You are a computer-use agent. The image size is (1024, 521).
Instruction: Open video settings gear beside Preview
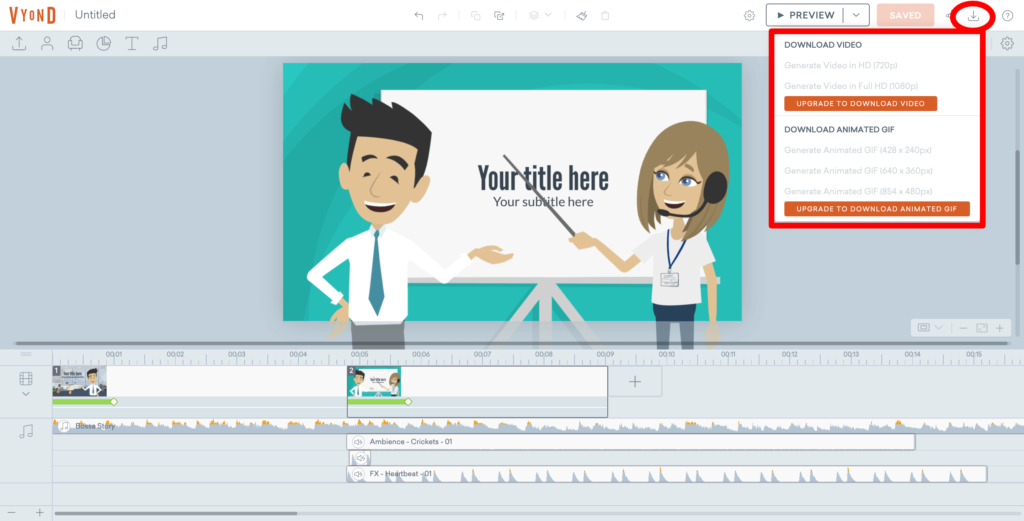point(749,16)
